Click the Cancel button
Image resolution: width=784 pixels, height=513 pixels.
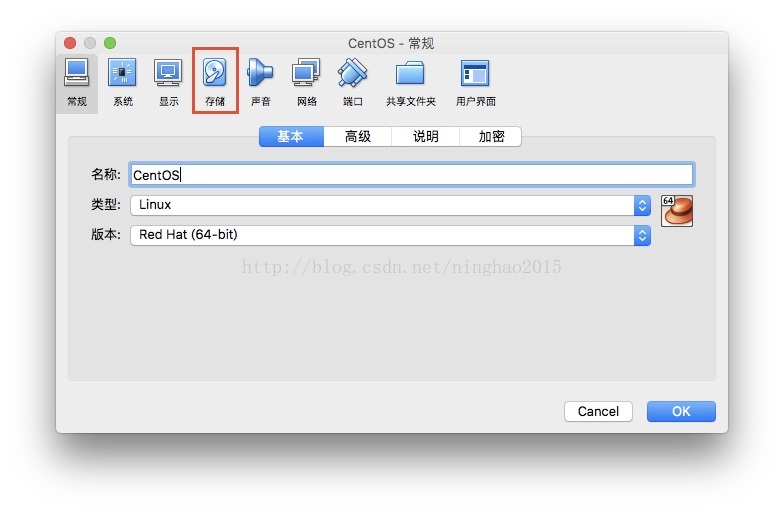(598, 411)
